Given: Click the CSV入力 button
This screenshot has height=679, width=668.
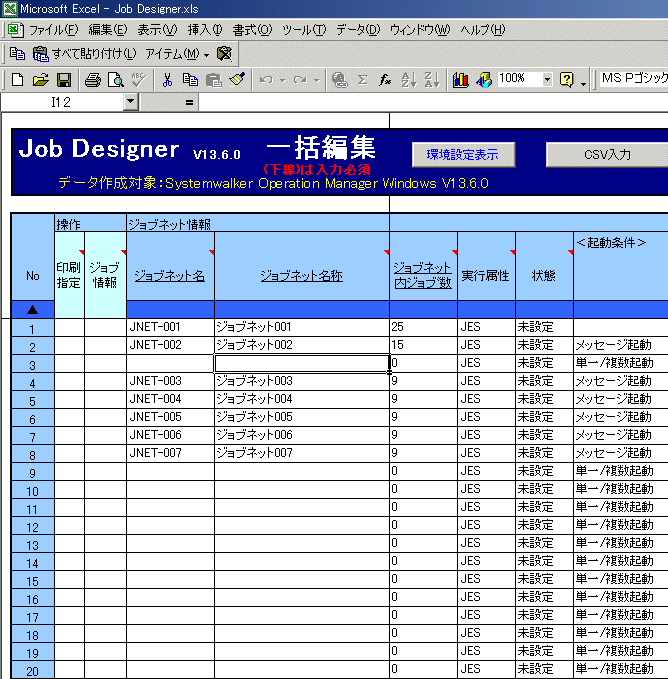Looking at the screenshot, I should [607, 155].
